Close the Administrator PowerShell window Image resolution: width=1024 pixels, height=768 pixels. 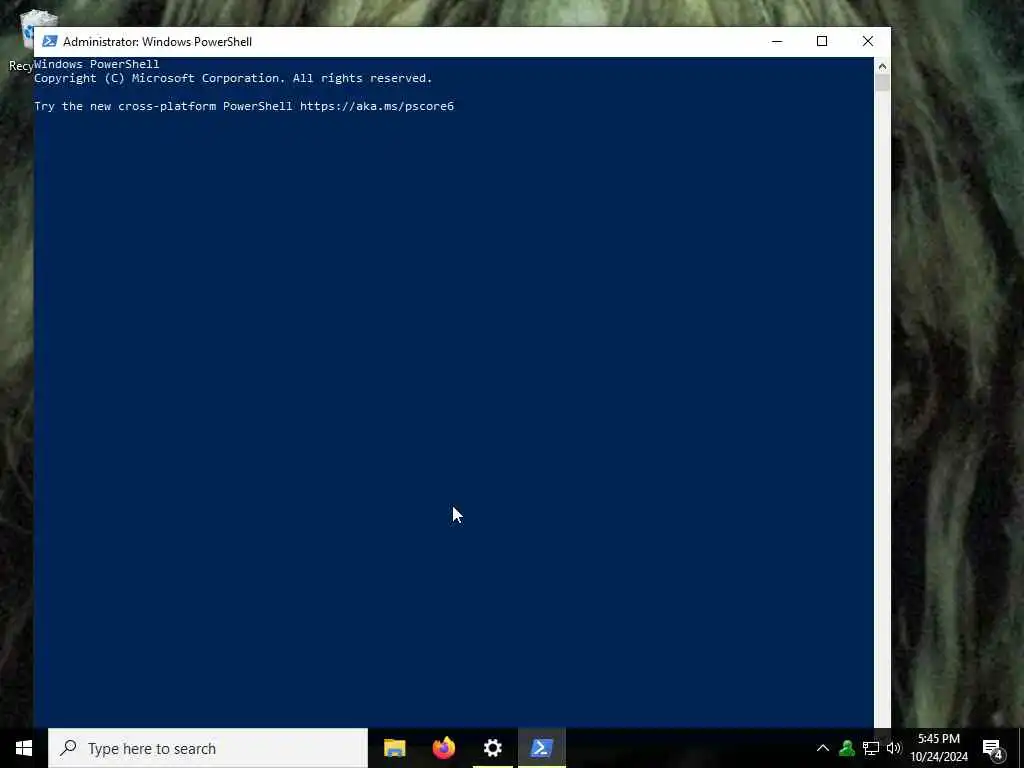pos(867,41)
